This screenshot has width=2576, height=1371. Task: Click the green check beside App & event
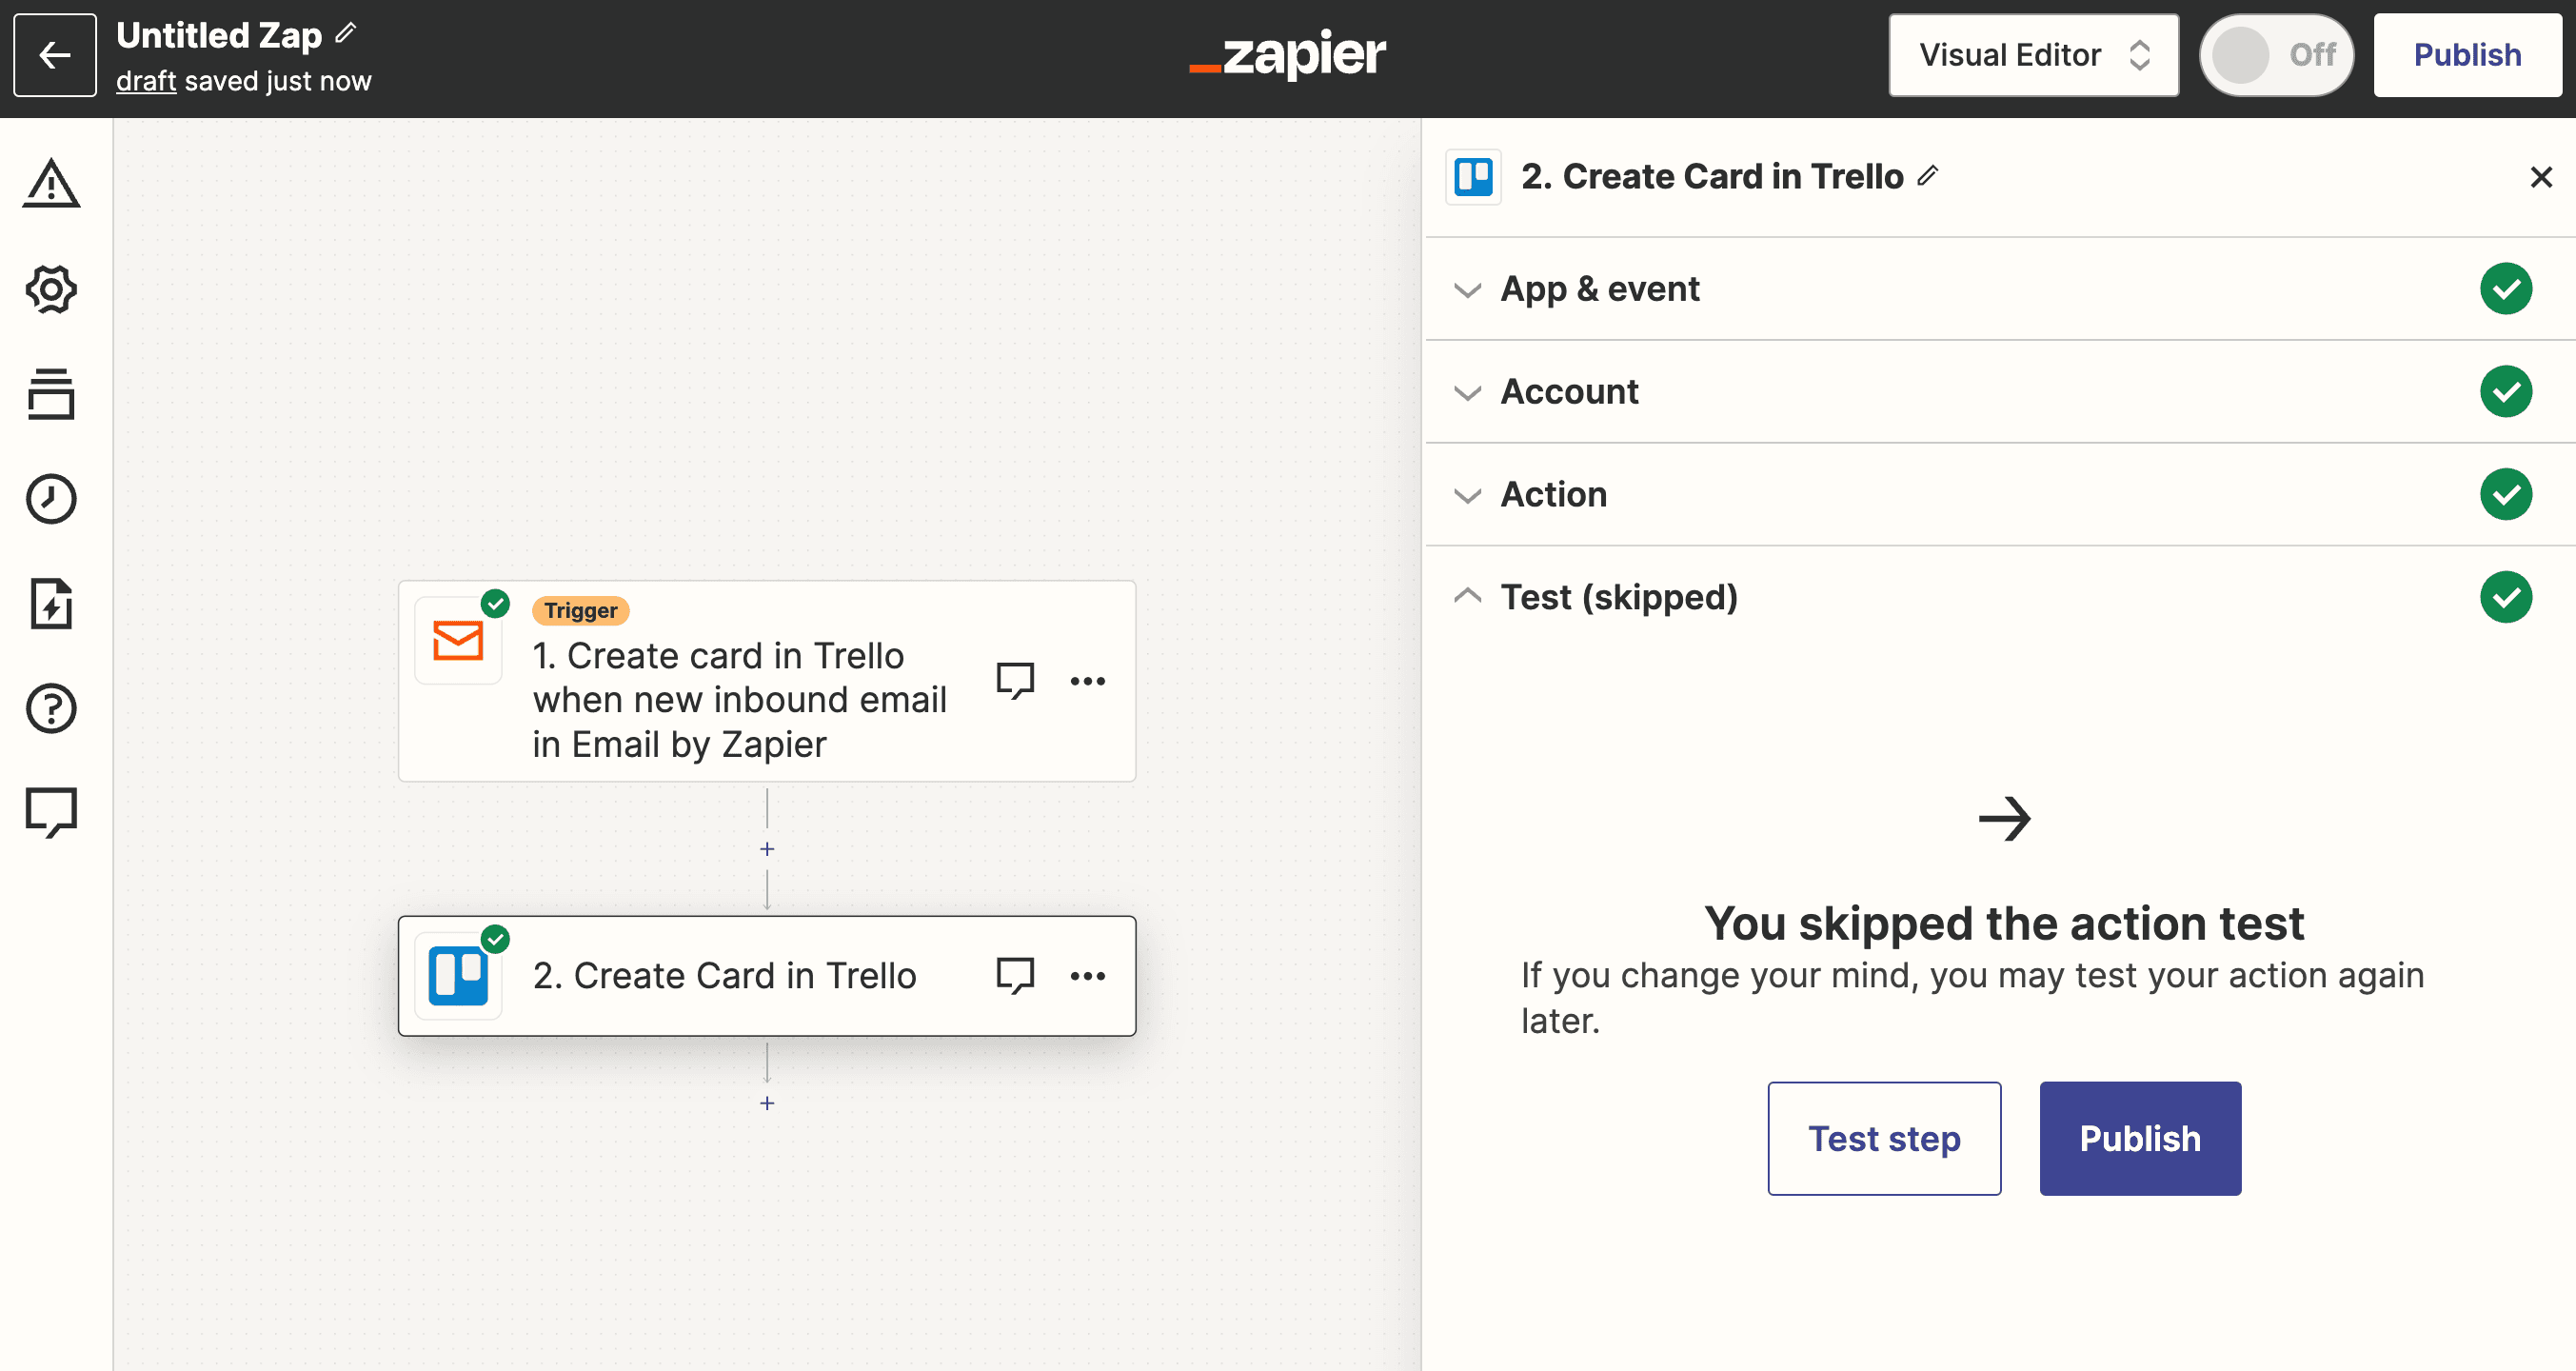pos(2506,288)
